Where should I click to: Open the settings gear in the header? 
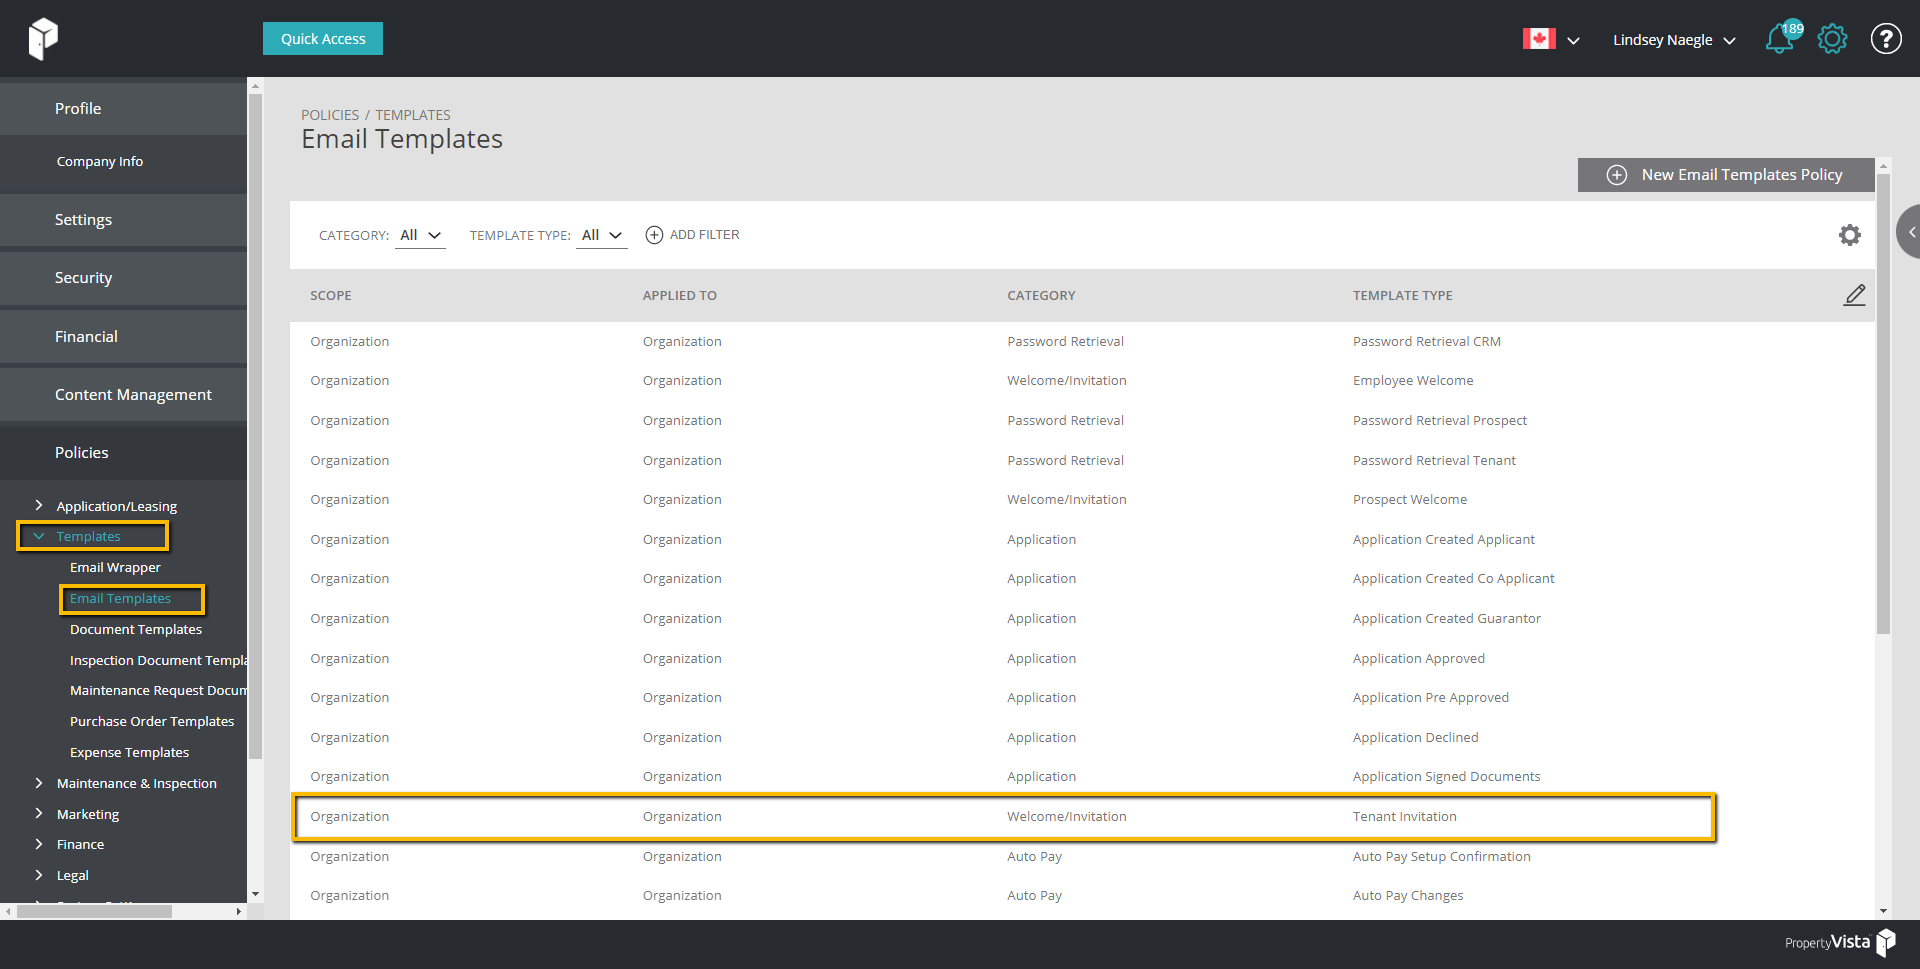pos(1832,39)
